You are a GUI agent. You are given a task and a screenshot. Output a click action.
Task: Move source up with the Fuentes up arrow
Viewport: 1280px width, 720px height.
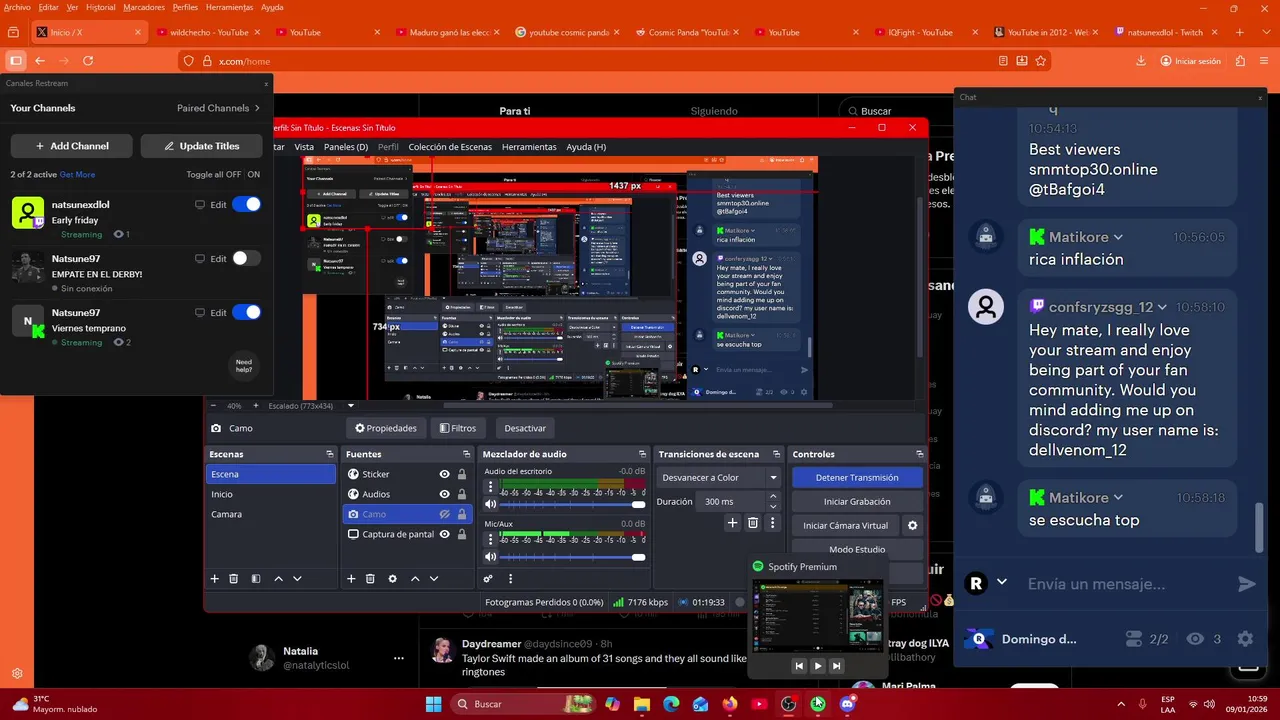click(x=415, y=578)
